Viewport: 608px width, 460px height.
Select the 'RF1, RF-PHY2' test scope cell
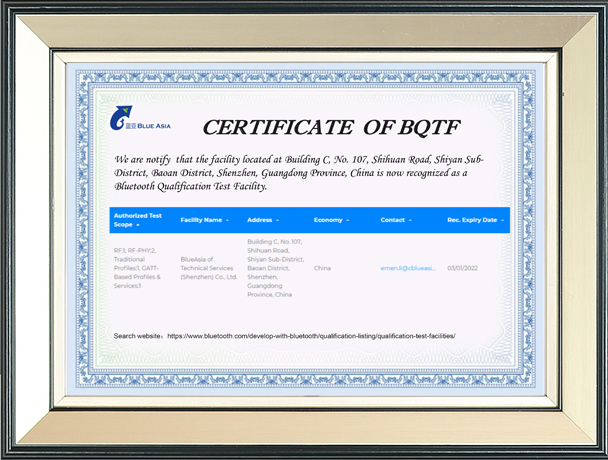click(139, 268)
